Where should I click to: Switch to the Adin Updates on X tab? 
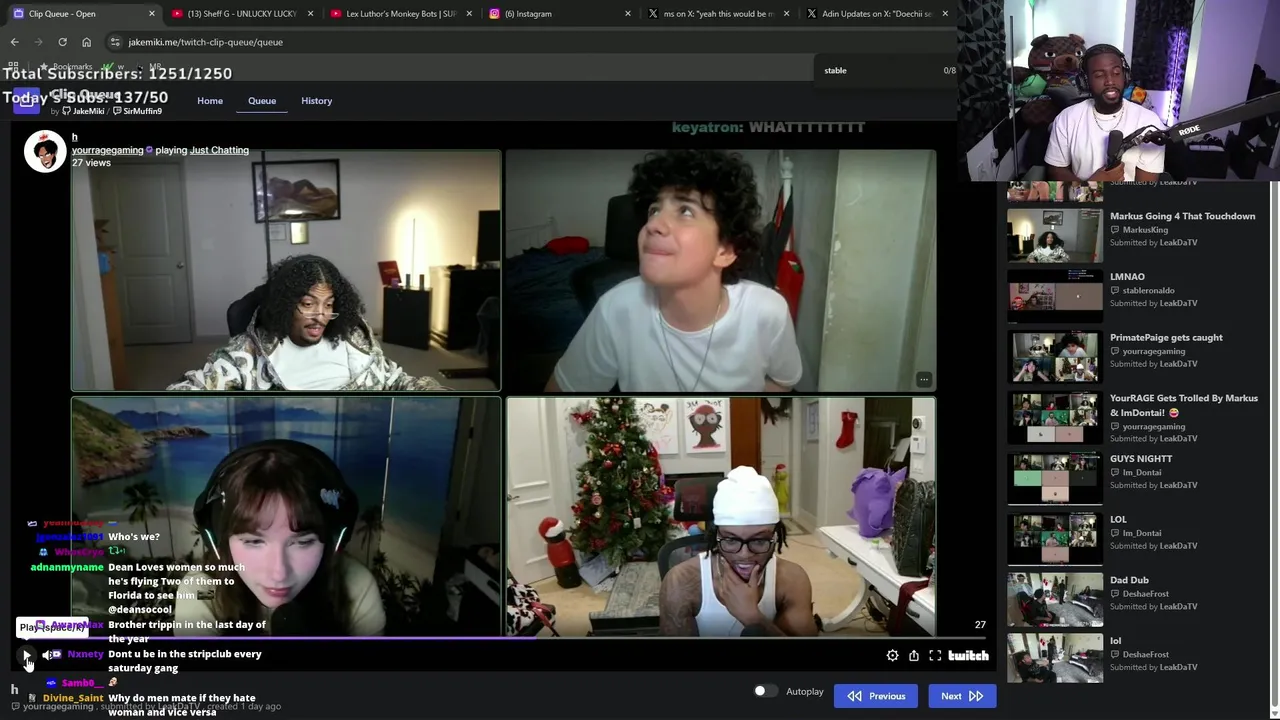(876, 14)
